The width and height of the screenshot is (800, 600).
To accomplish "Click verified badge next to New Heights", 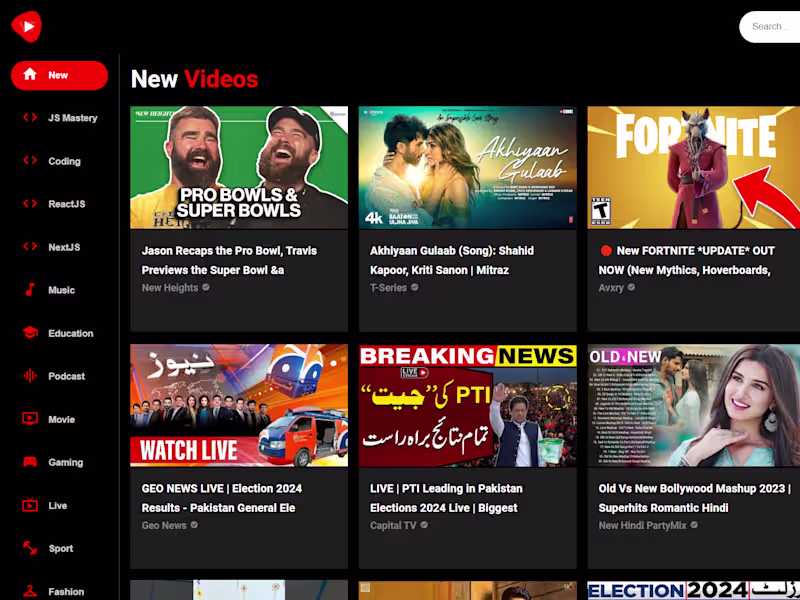I will tap(206, 287).
